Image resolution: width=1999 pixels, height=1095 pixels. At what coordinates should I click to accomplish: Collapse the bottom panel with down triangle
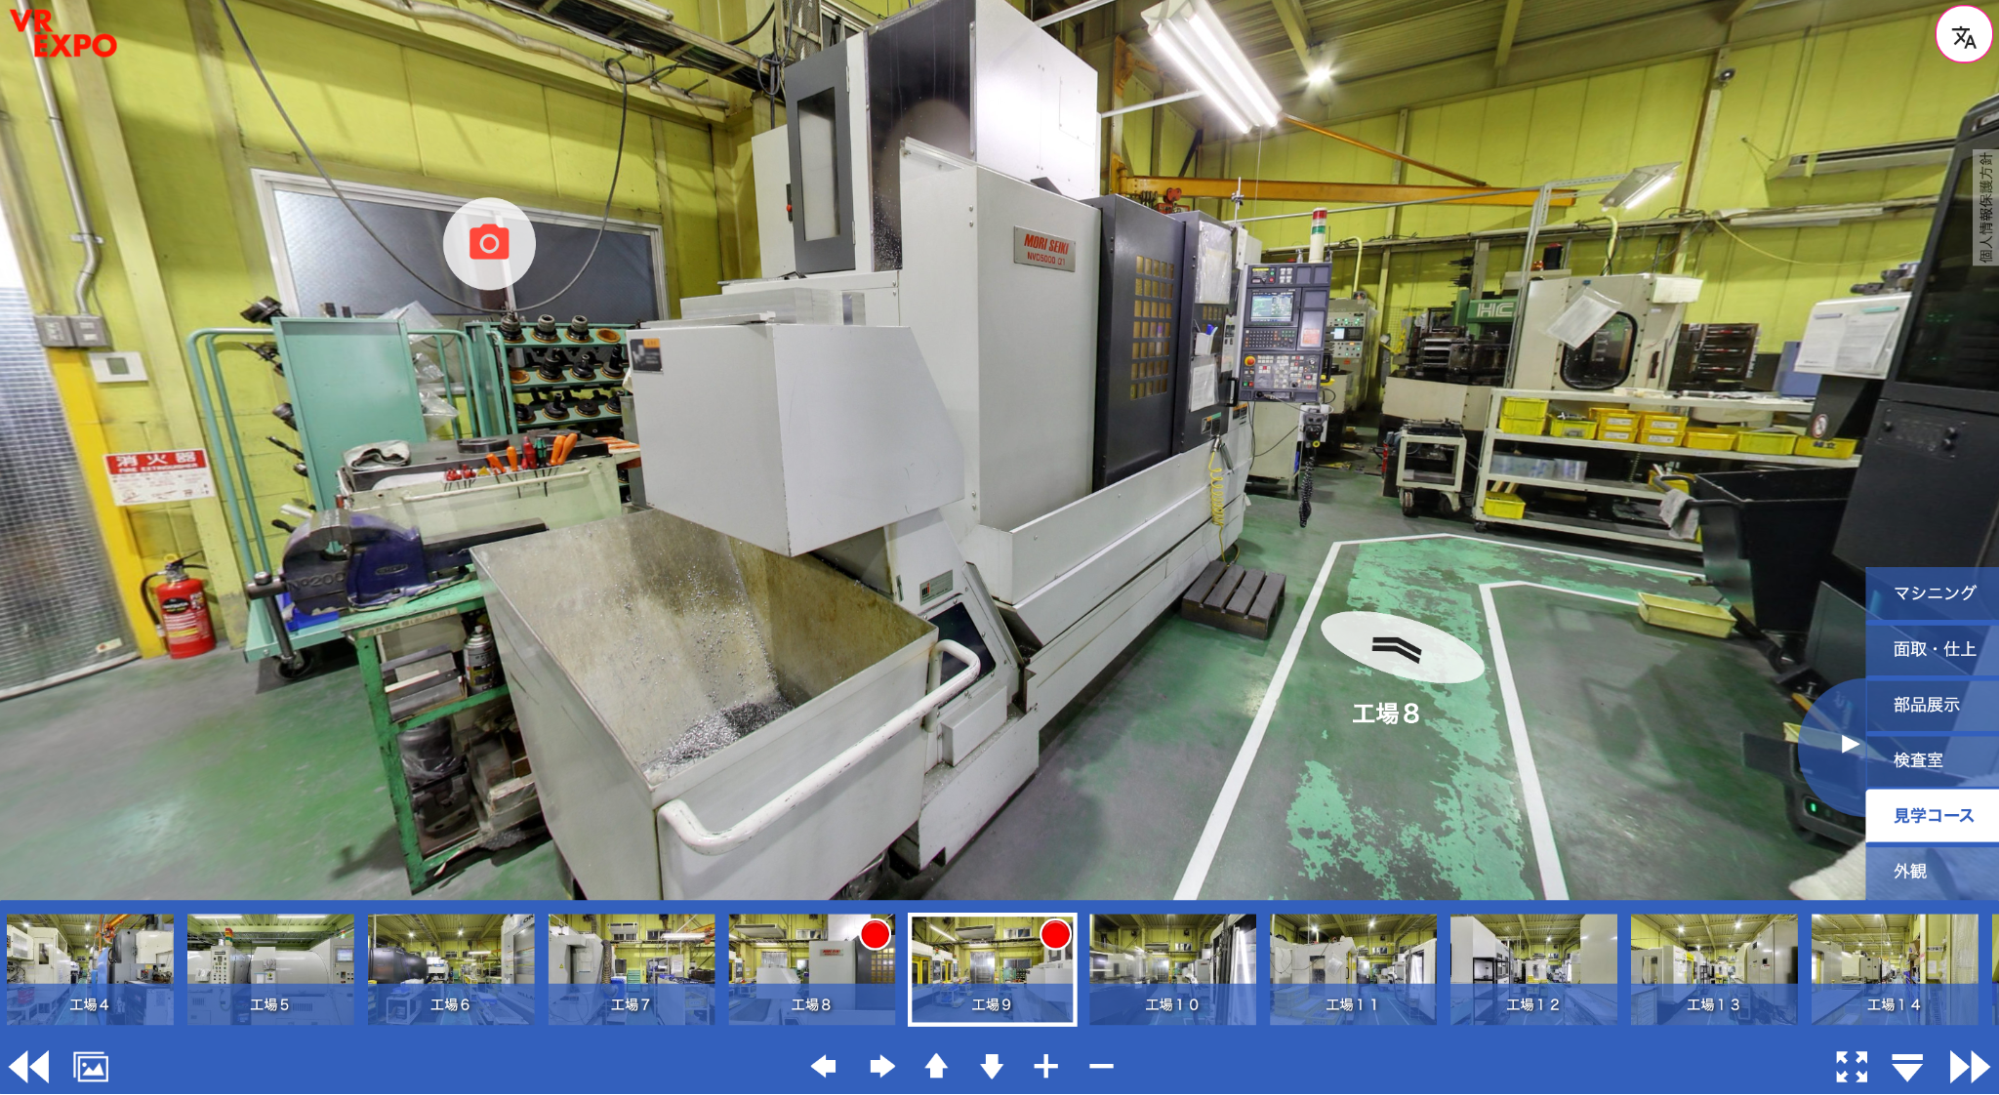coord(1907,1067)
